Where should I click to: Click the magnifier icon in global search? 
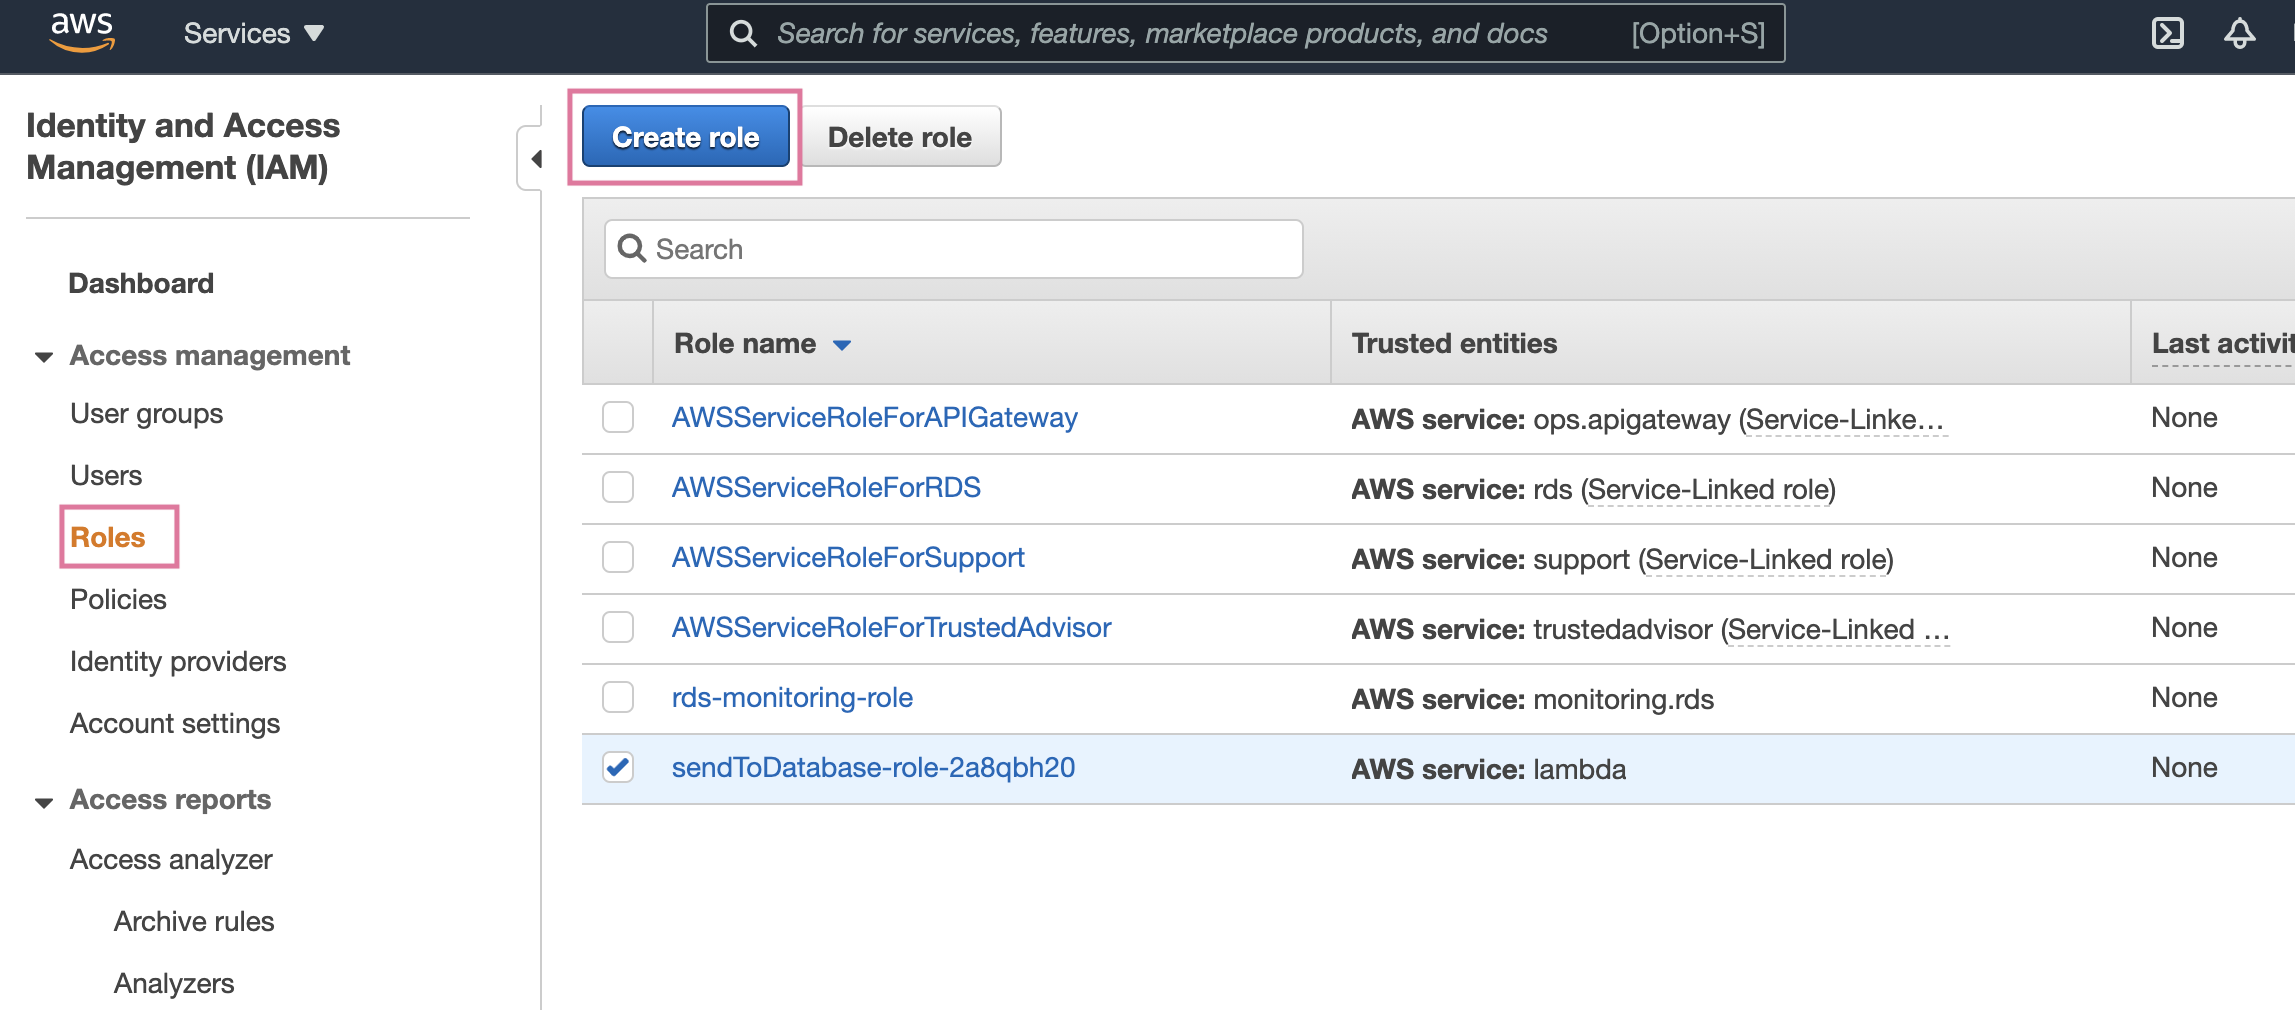(743, 34)
